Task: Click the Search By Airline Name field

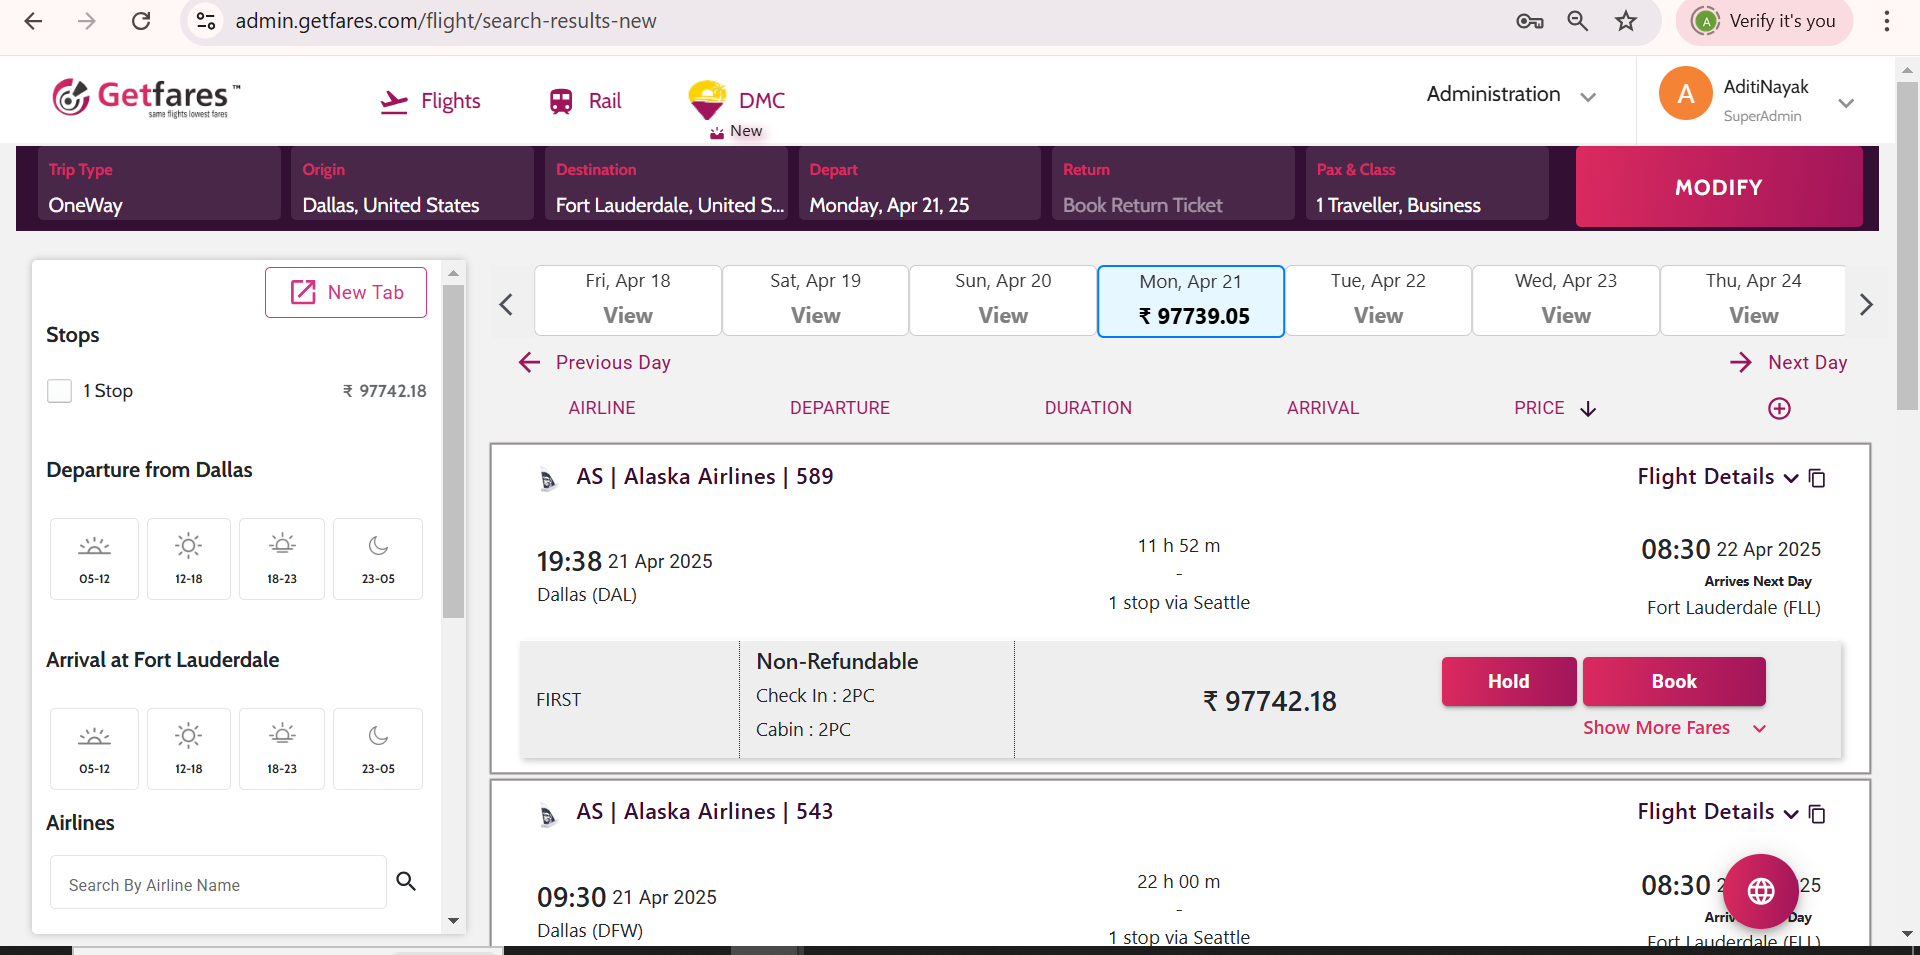Action: click(x=218, y=885)
